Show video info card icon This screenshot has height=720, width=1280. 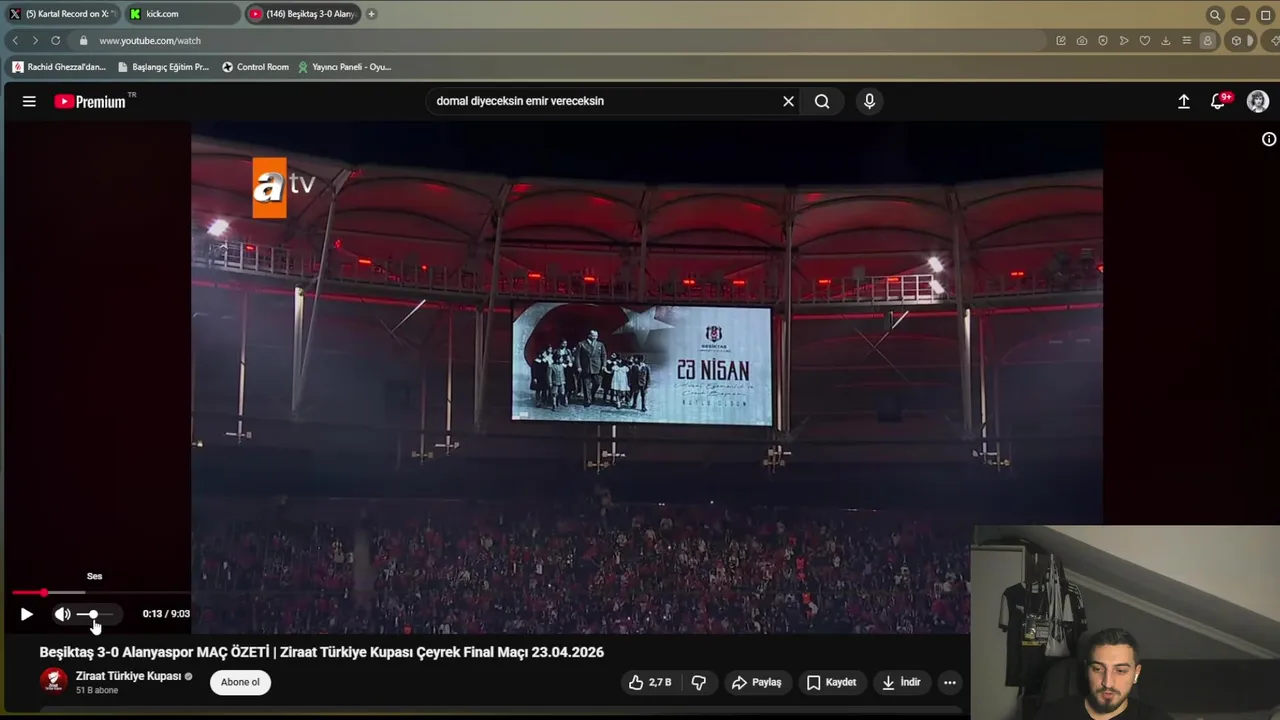[x=1269, y=139]
